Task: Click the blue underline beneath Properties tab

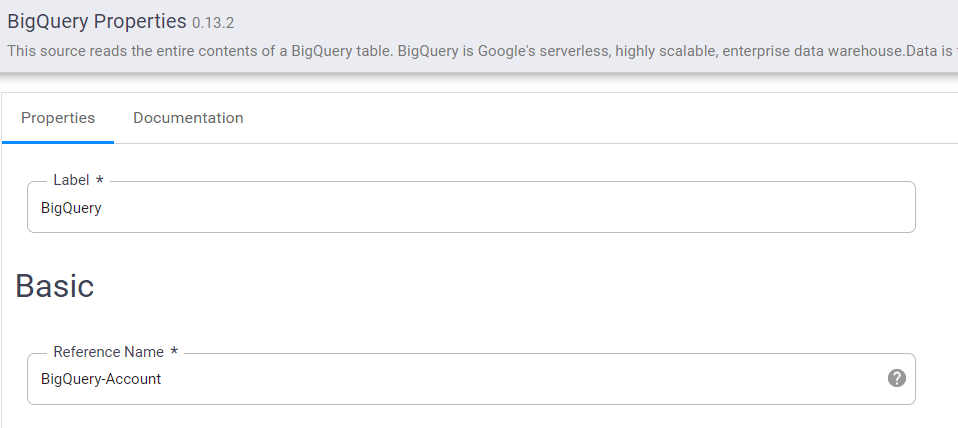Action: [x=58, y=142]
